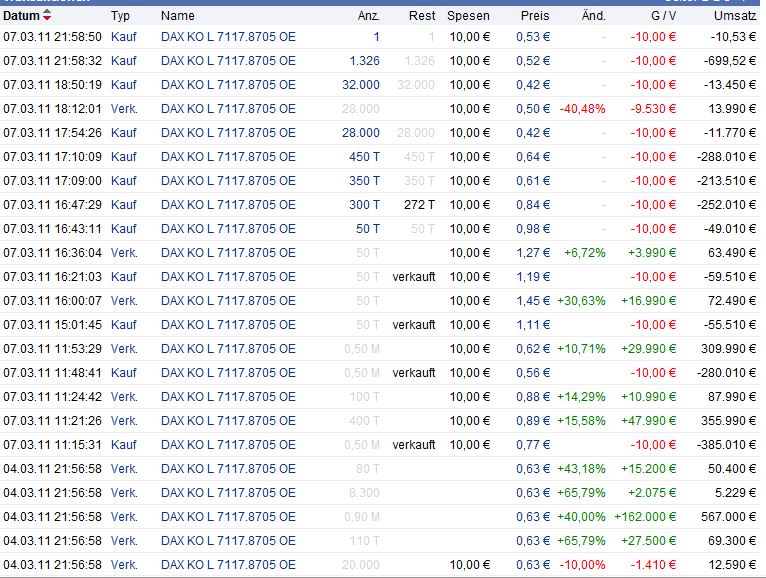Viewport: 766px width, 578px height.
Task: Click the Typ column header
Action: [x=120, y=16]
